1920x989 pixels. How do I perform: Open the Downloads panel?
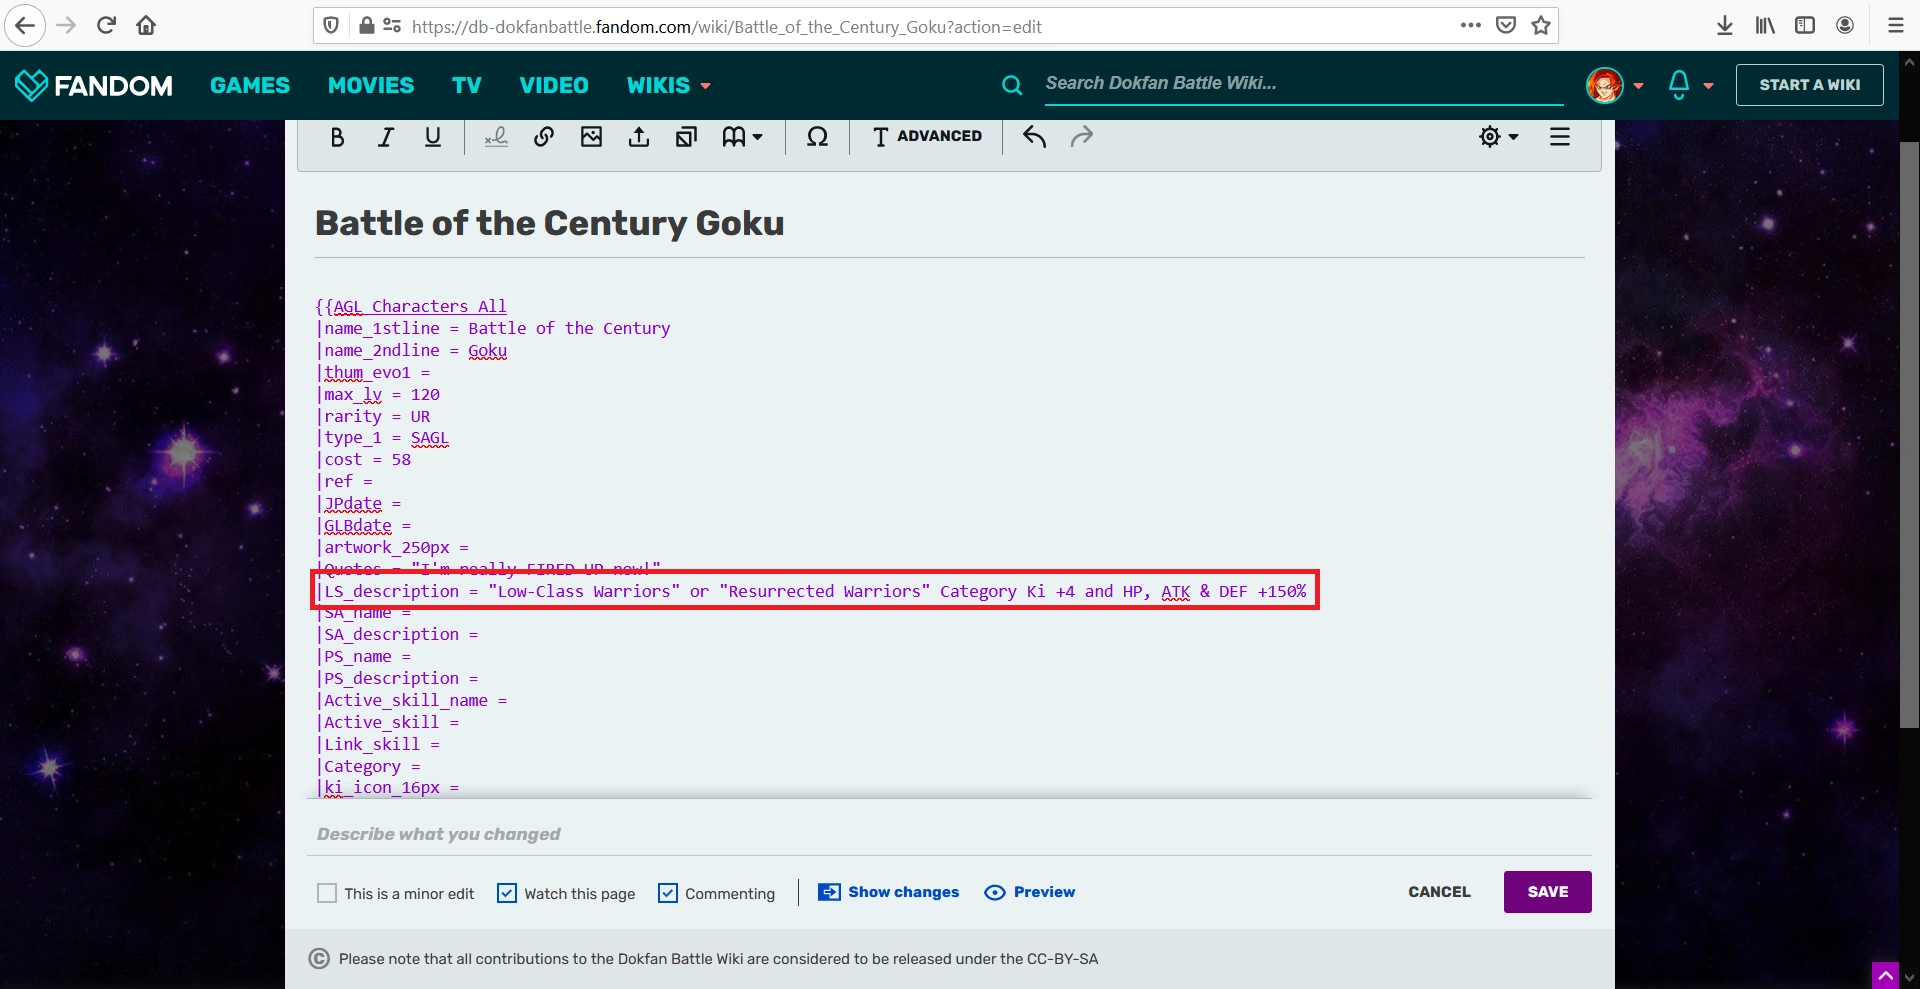point(1725,26)
